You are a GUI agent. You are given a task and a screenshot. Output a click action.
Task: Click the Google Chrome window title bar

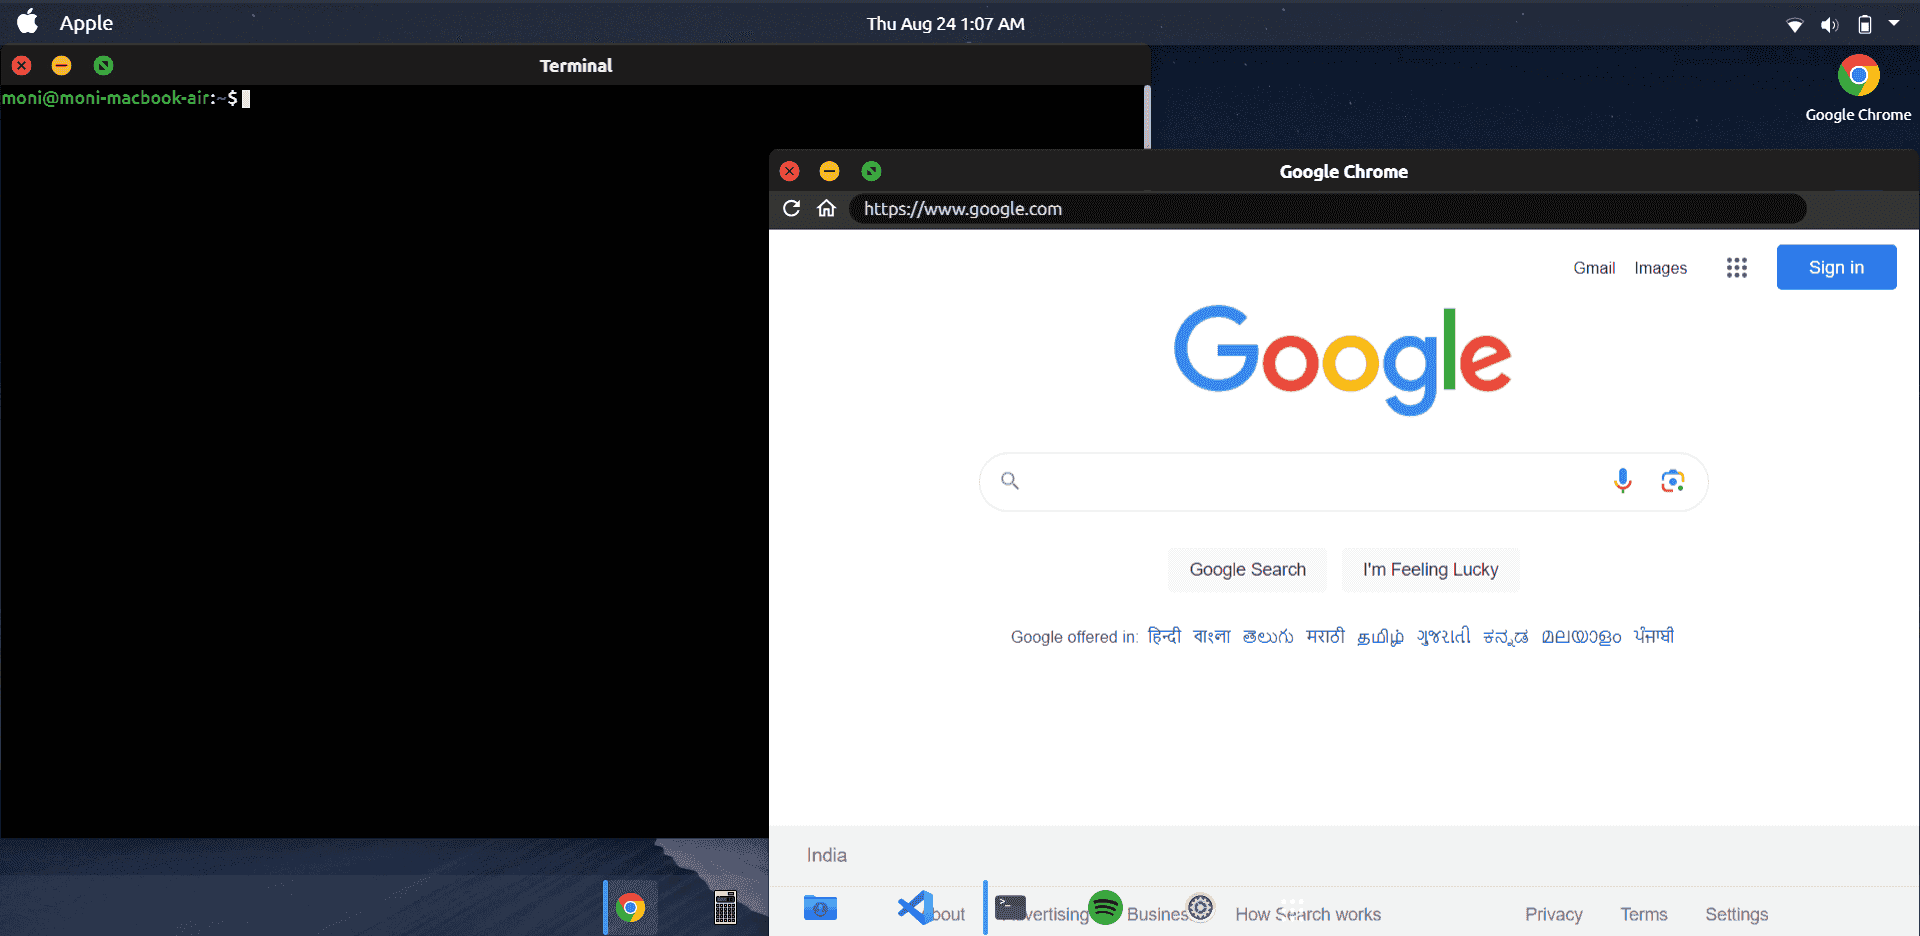click(x=1343, y=171)
